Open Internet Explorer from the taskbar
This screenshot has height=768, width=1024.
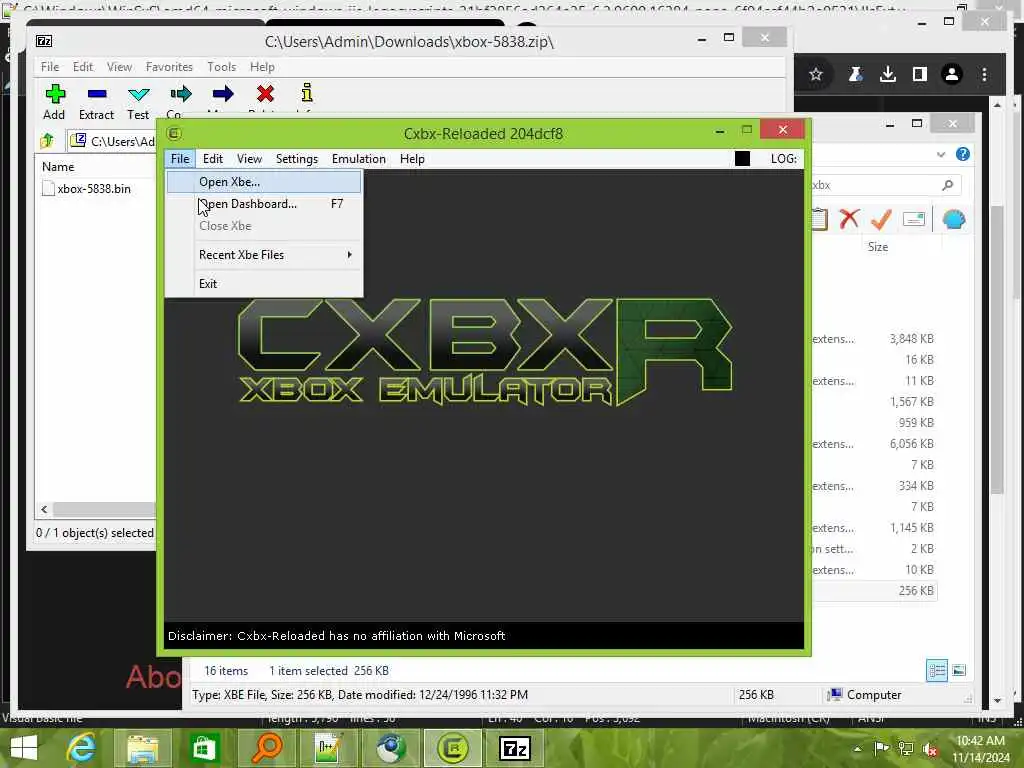point(82,748)
